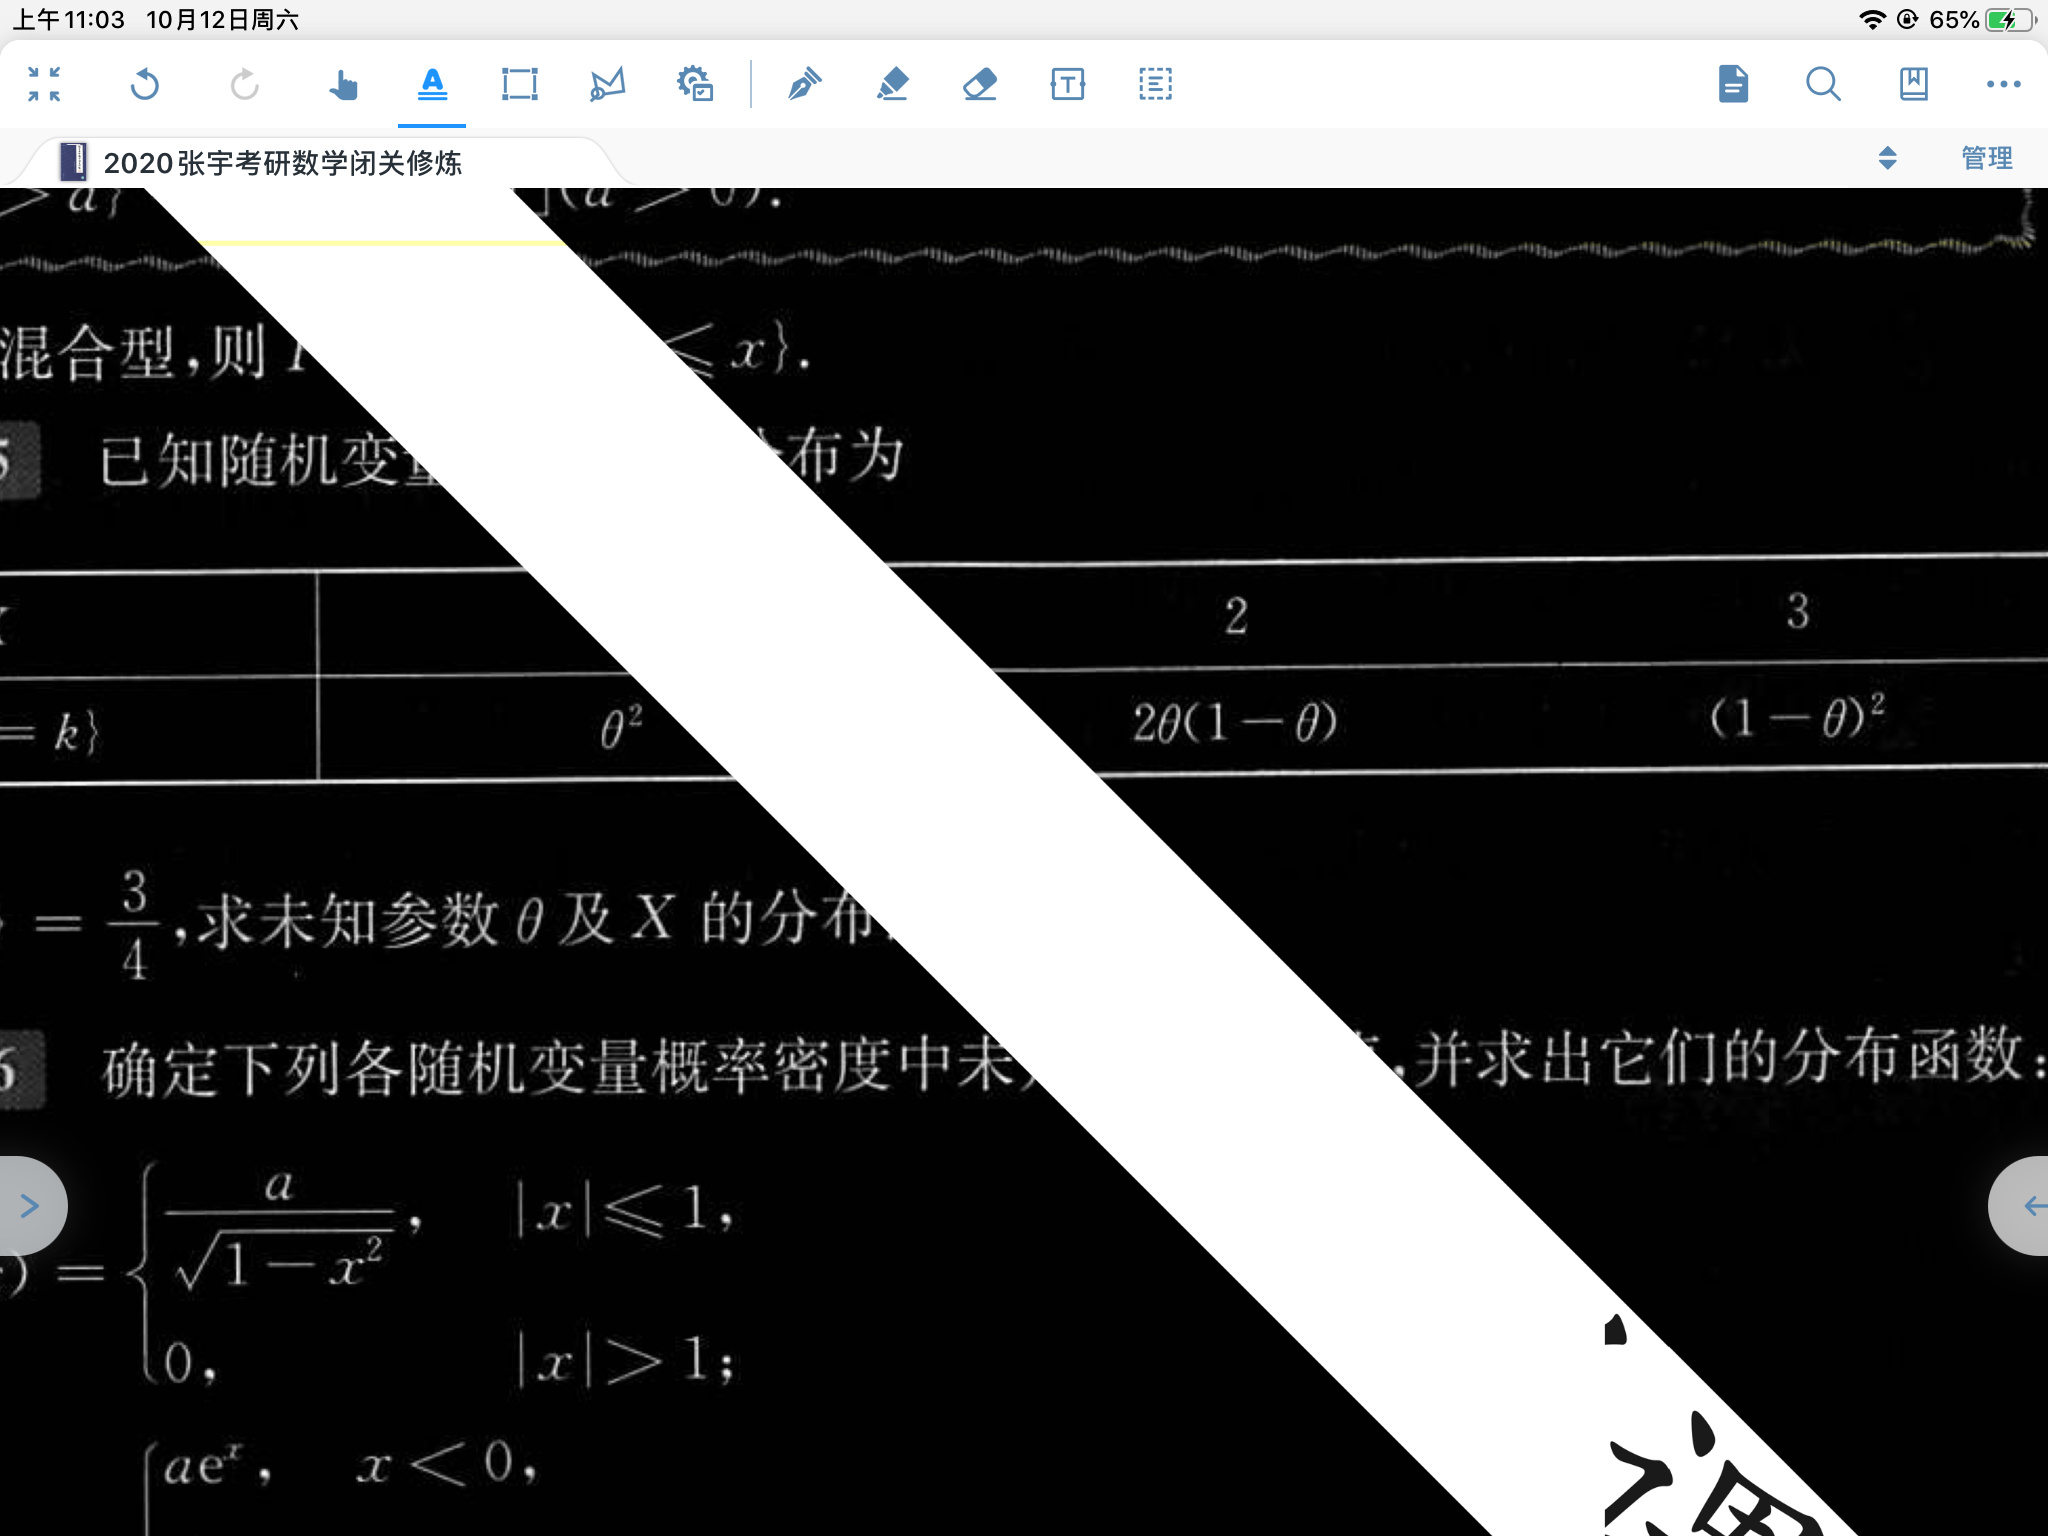
Task: Select the highlighter marker tool
Action: point(892,84)
